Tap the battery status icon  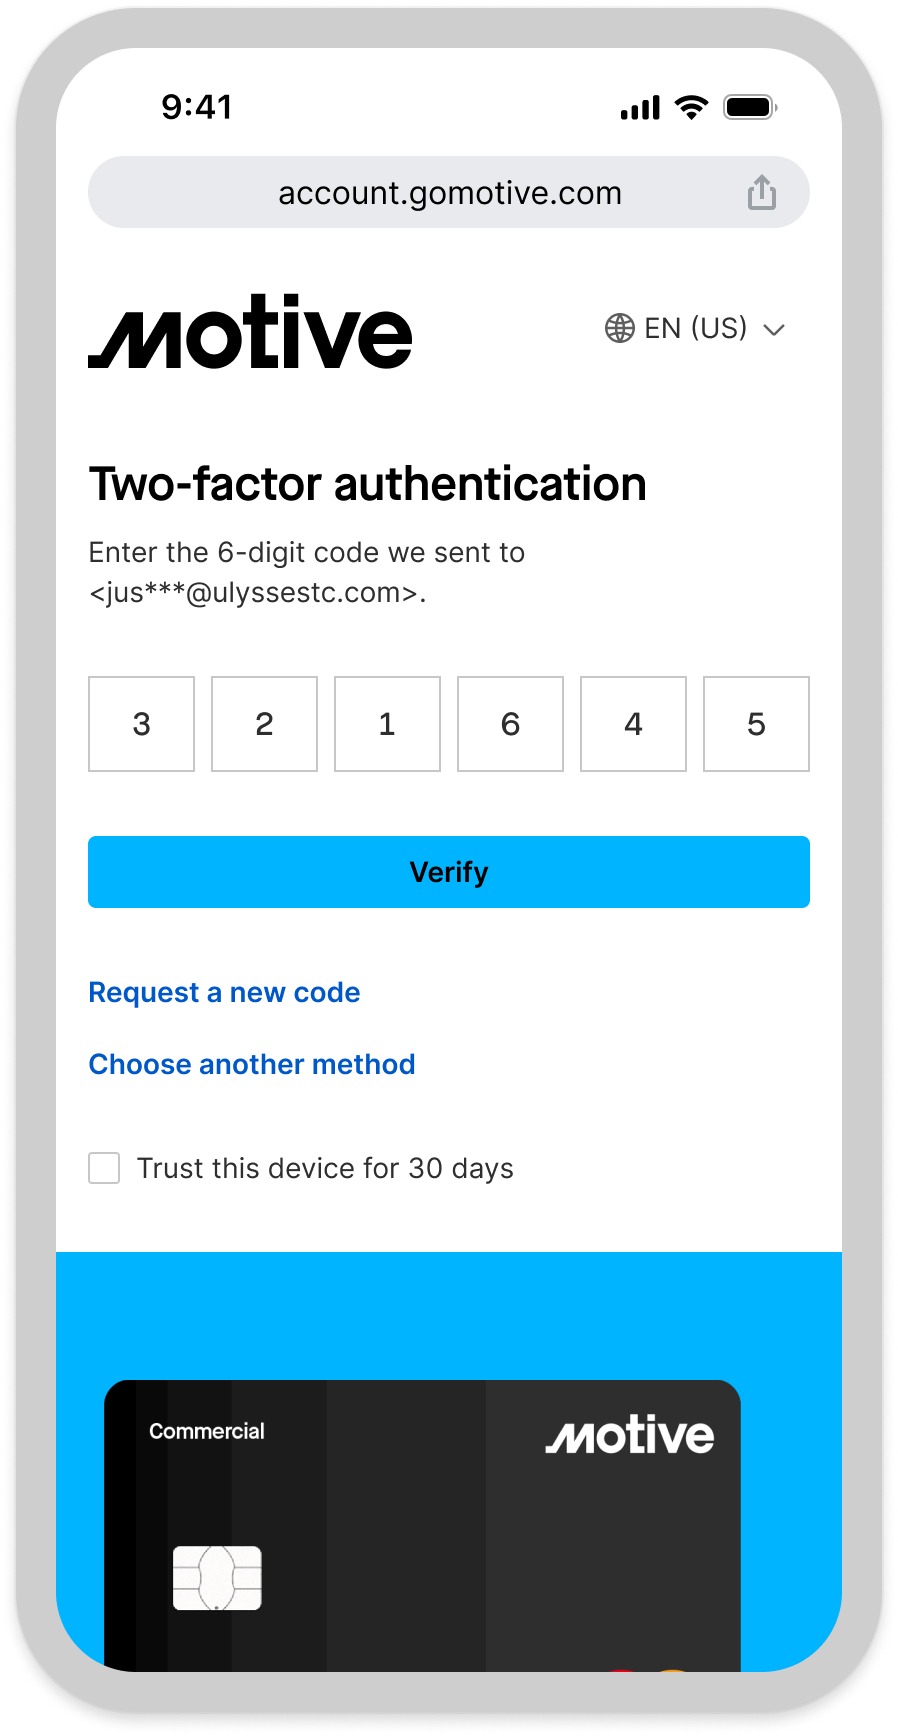click(x=750, y=107)
